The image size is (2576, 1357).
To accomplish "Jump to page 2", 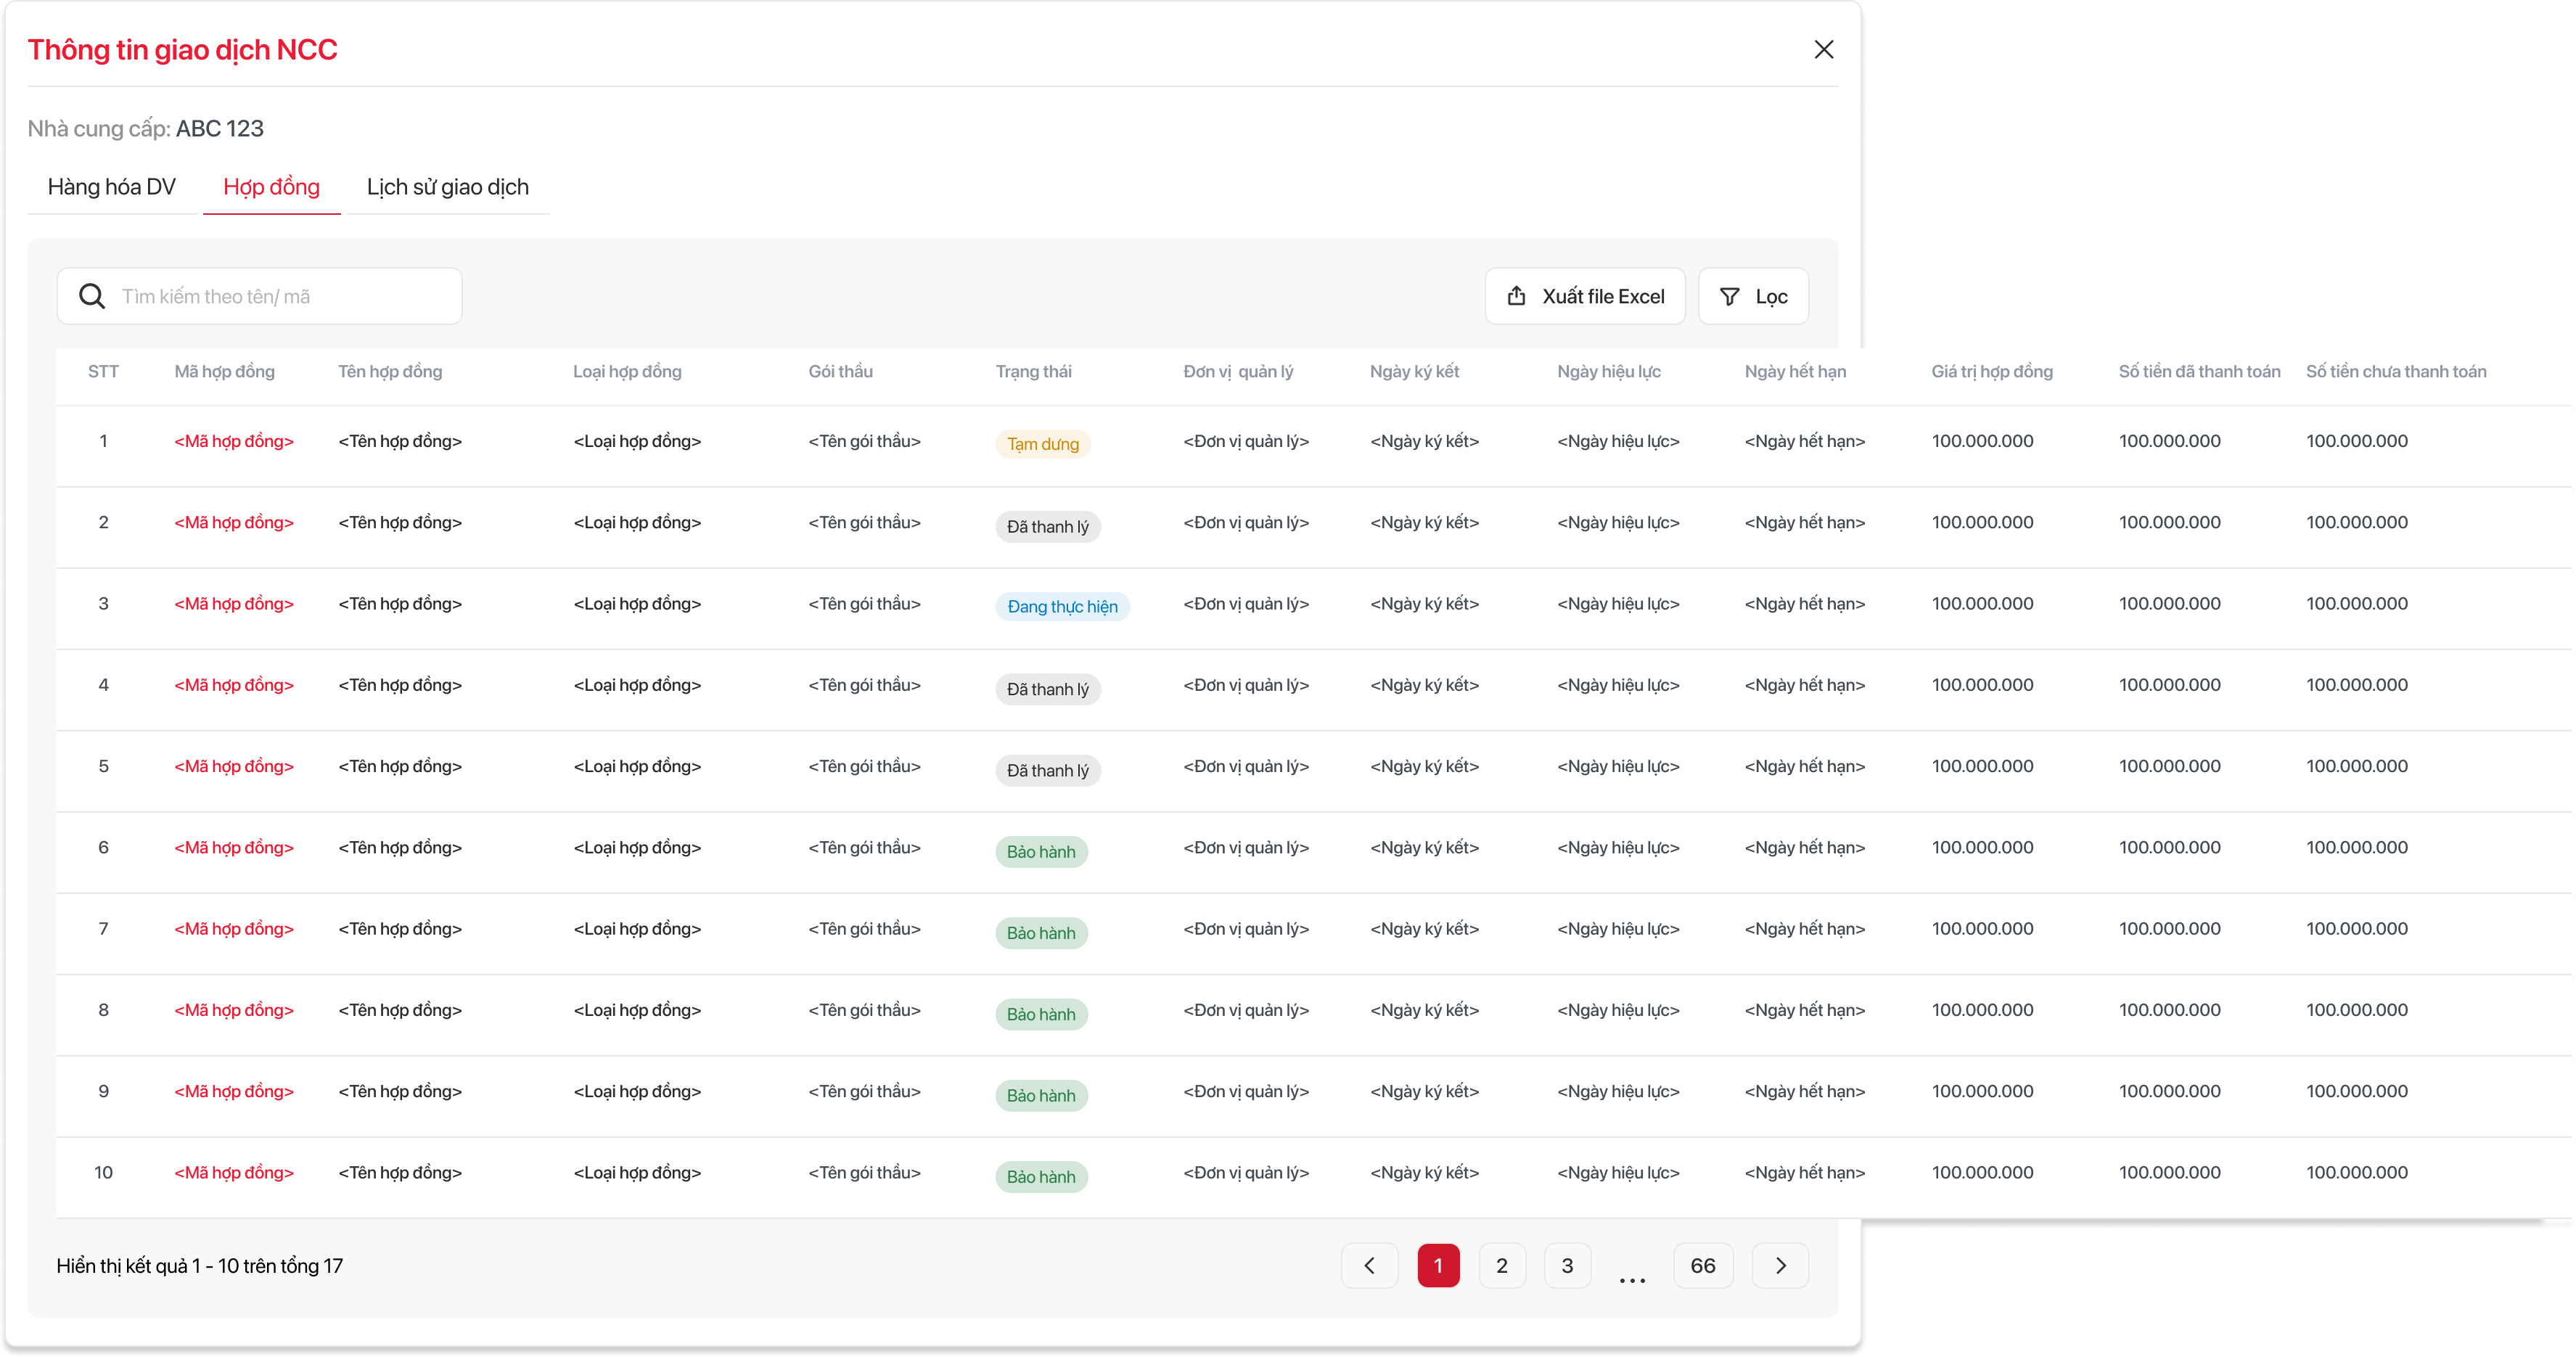I will point(1501,1265).
